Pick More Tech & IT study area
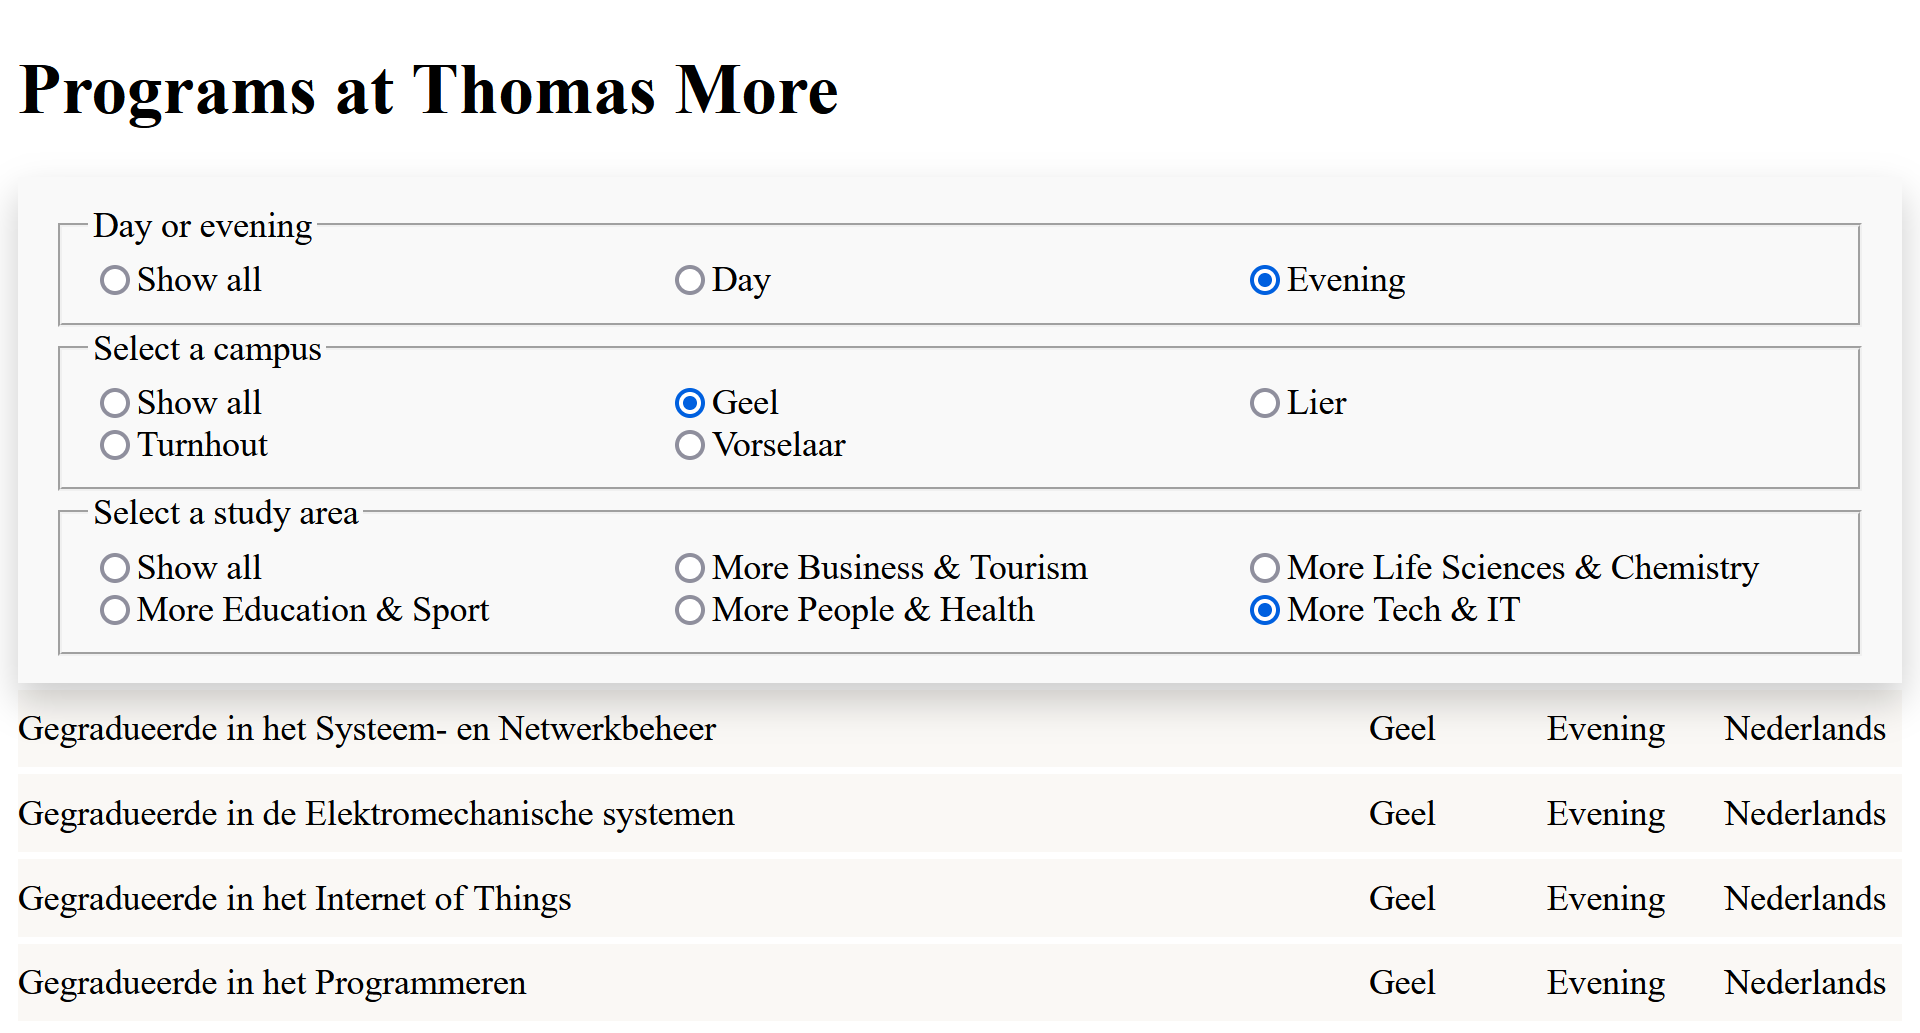Screen dimensions: 1920x1033 tap(1265, 610)
